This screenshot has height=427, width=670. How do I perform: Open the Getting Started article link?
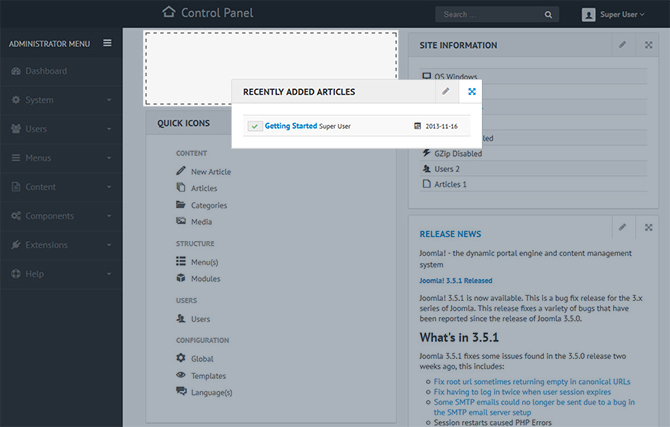pos(291,126)
